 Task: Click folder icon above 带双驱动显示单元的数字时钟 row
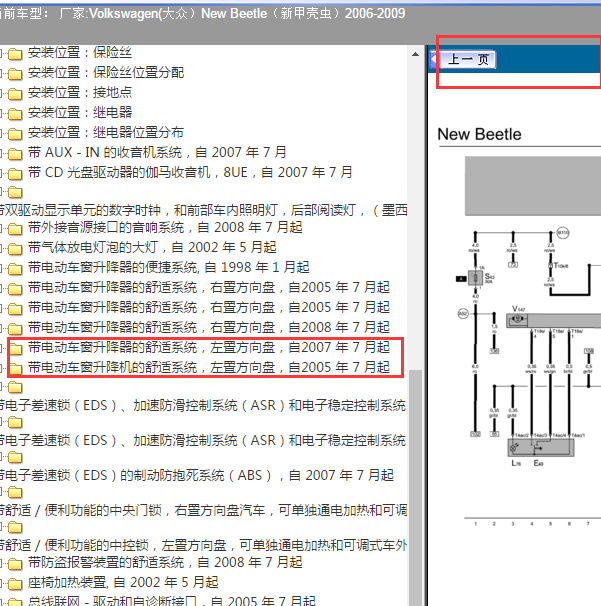point(15,192)
